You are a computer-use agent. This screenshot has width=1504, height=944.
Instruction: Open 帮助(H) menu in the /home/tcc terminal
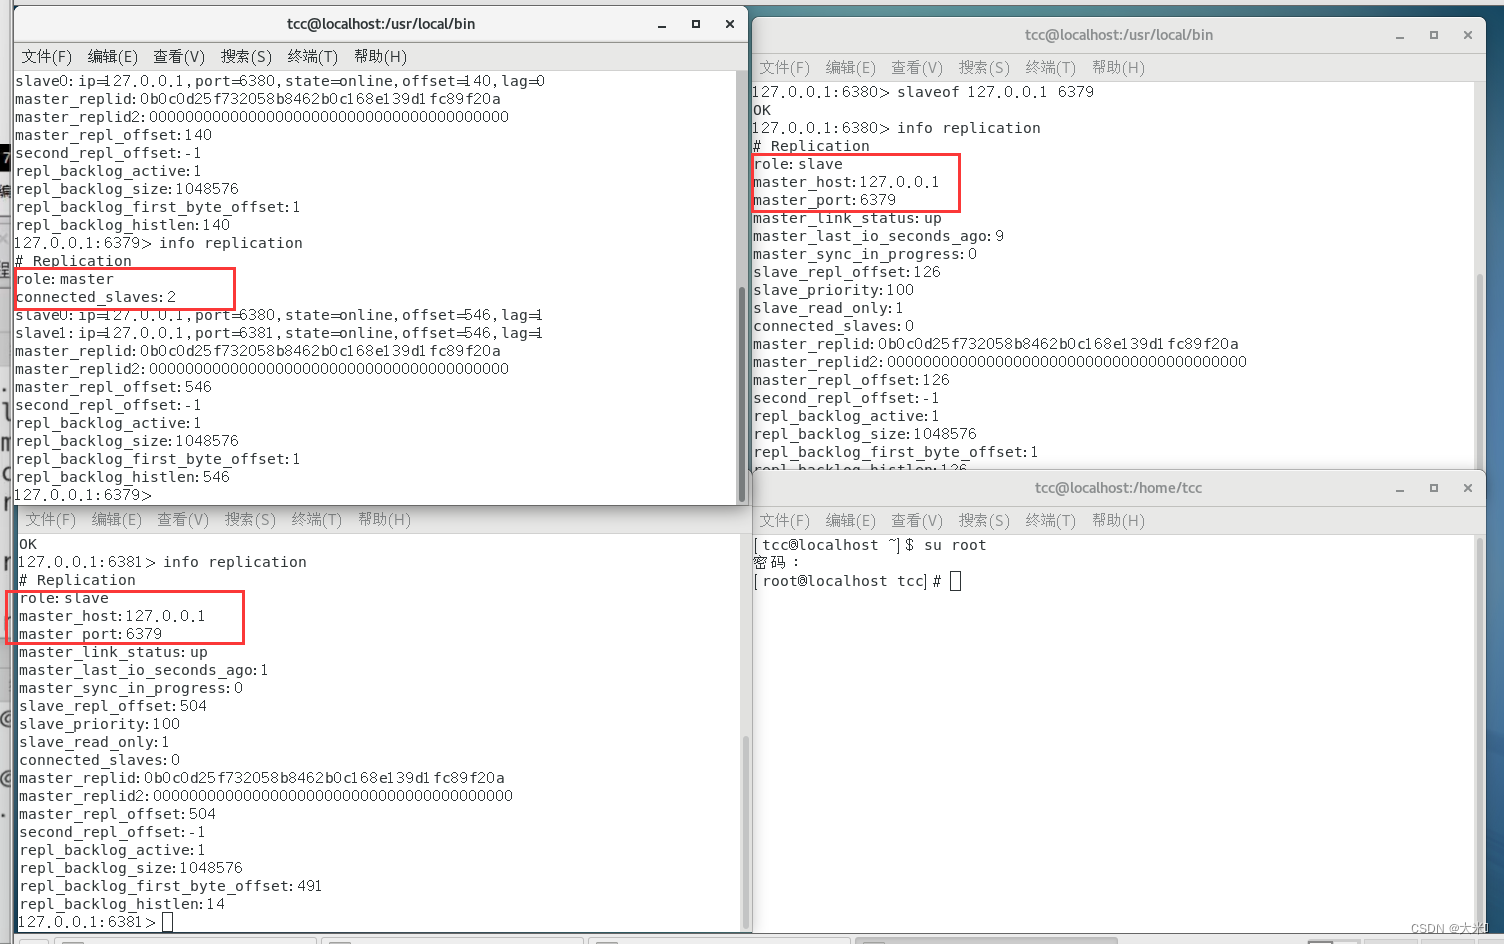tap(1118, 520)
